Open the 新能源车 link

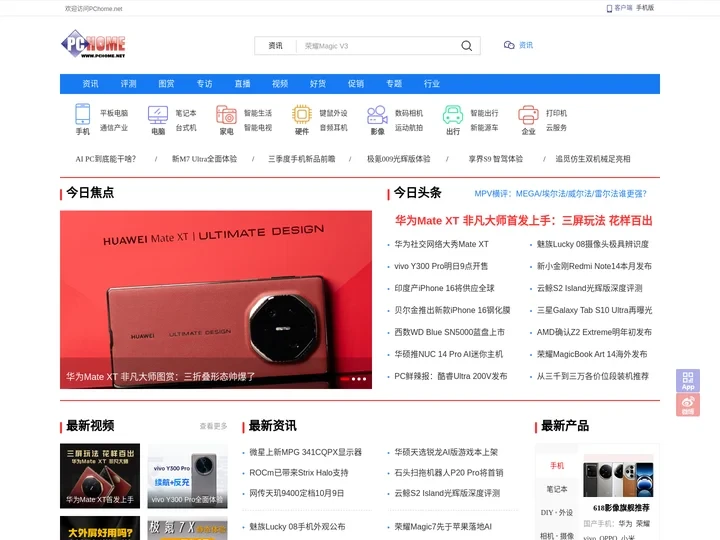click(484, 128)
